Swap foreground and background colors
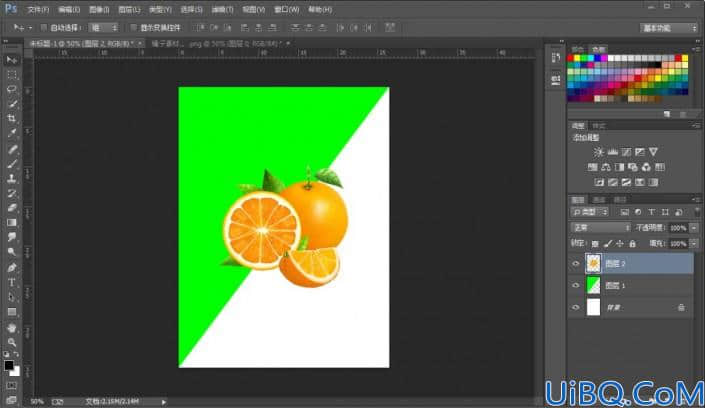 click(x=16, y=354)
